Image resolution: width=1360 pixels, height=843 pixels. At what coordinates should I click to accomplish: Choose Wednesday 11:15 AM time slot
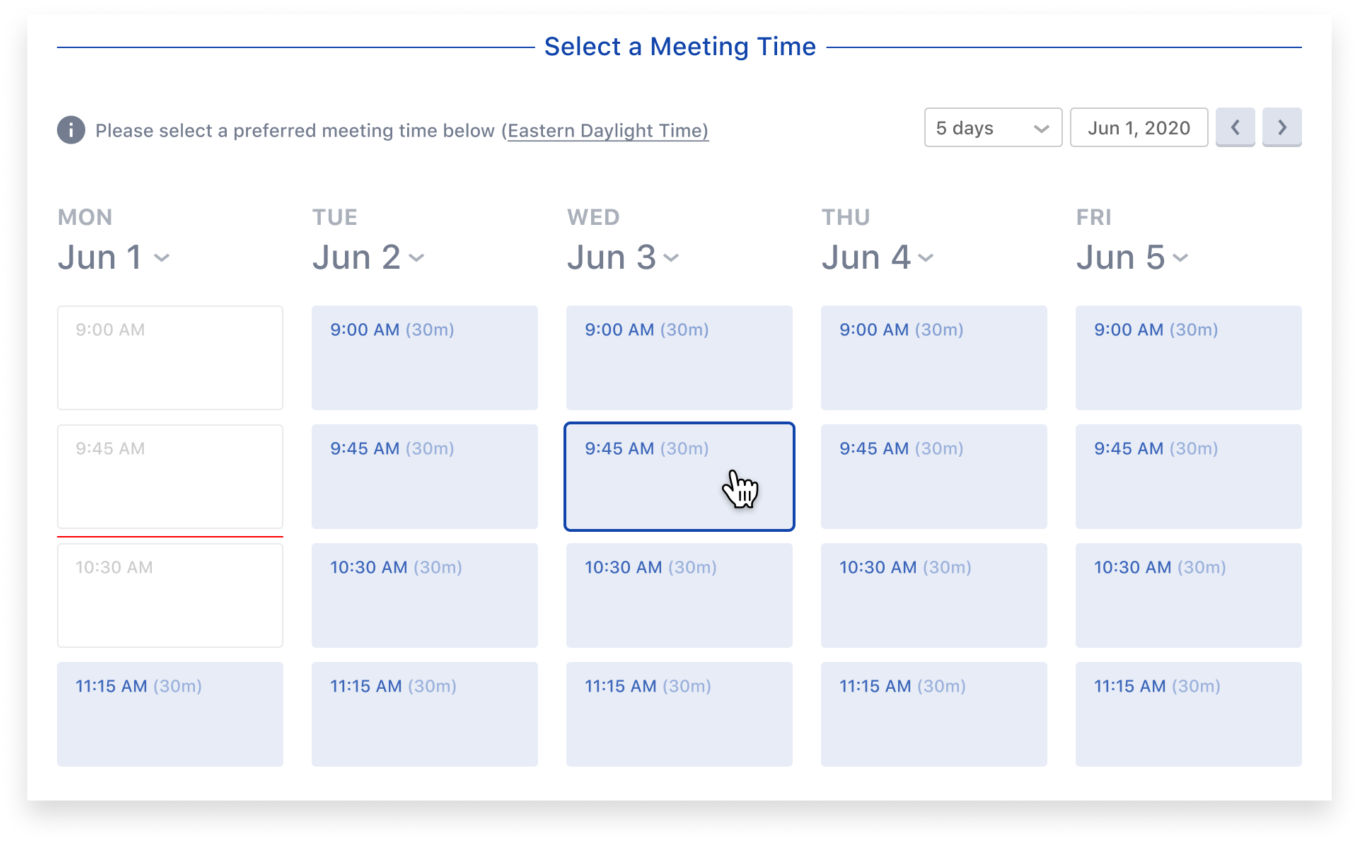[680, 714]
